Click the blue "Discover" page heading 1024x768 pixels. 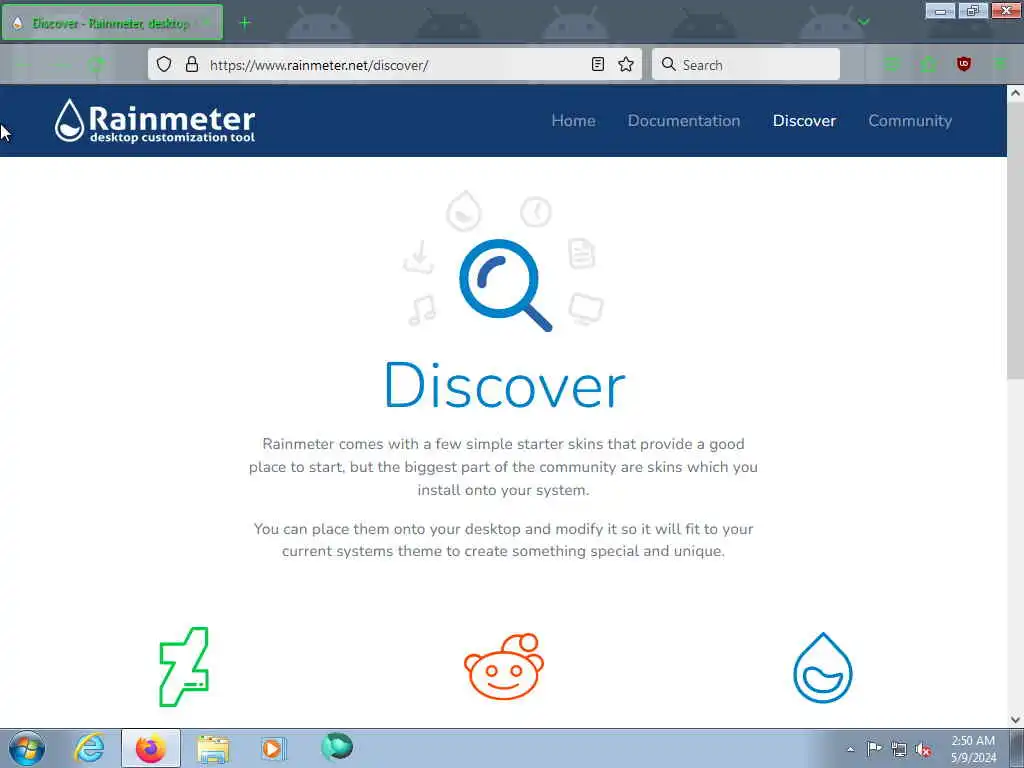[x=505, y=385]
